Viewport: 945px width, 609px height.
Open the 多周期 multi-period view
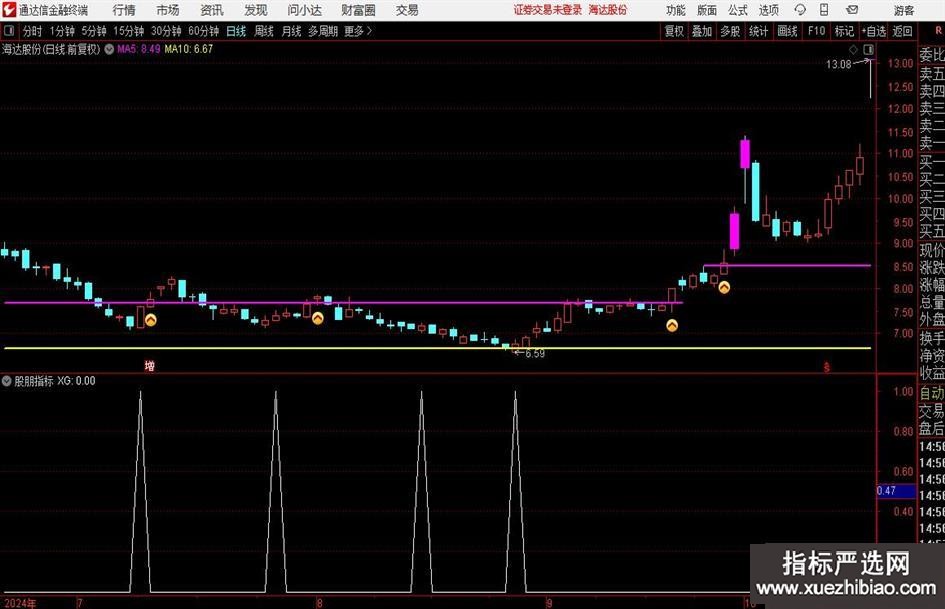(322, 31)
